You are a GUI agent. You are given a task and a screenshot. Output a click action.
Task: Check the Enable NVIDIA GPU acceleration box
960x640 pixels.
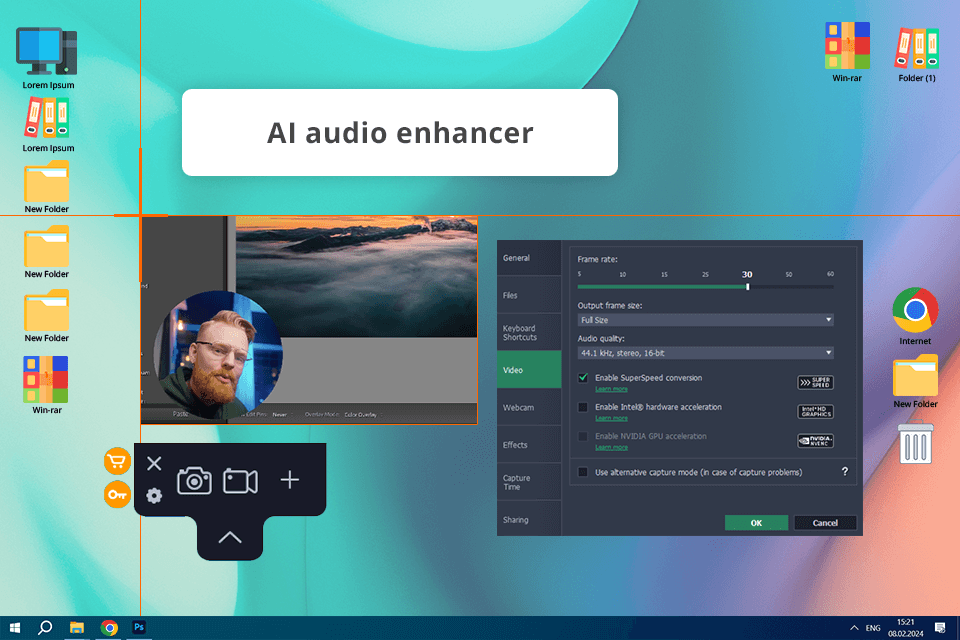coord(583,437)
